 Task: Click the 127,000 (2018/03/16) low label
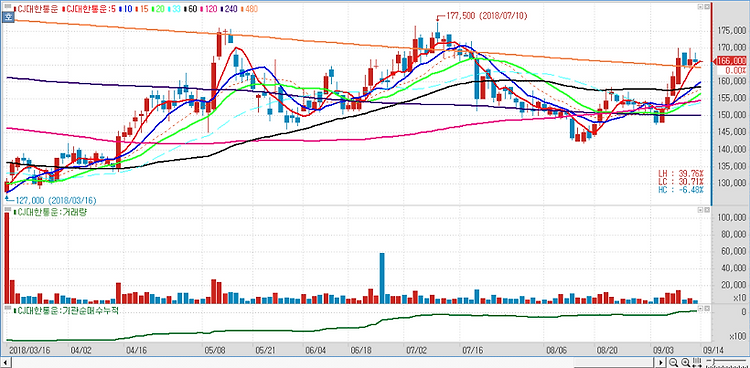tap(56, 201)
